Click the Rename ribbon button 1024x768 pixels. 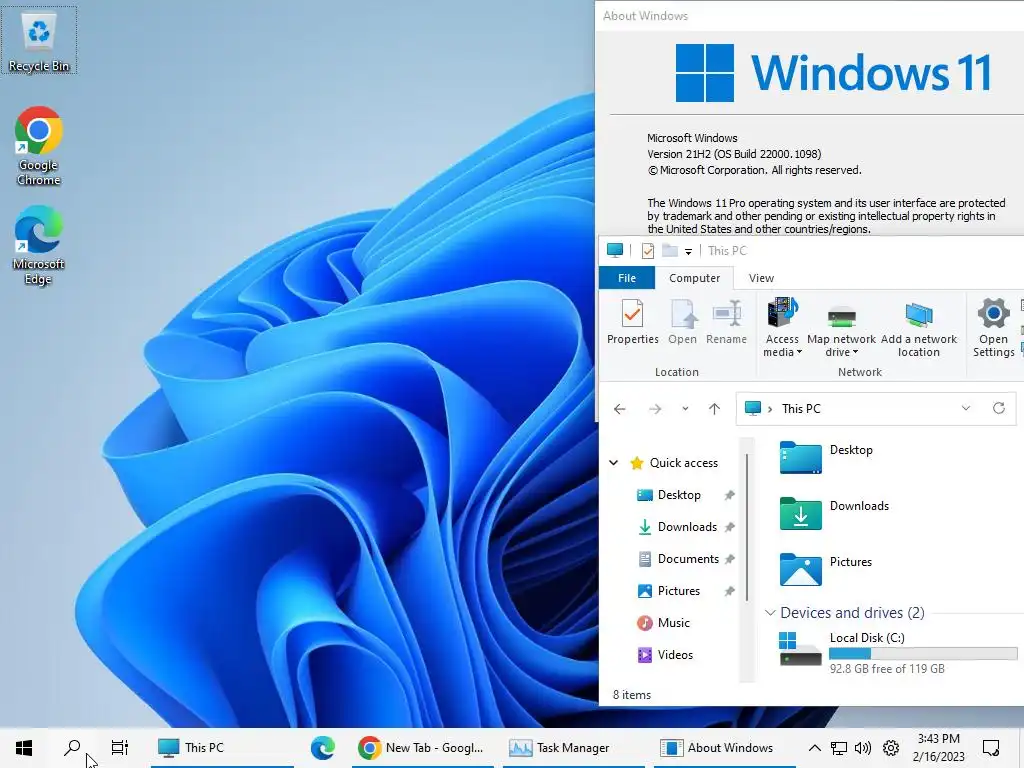click(726, 321)
